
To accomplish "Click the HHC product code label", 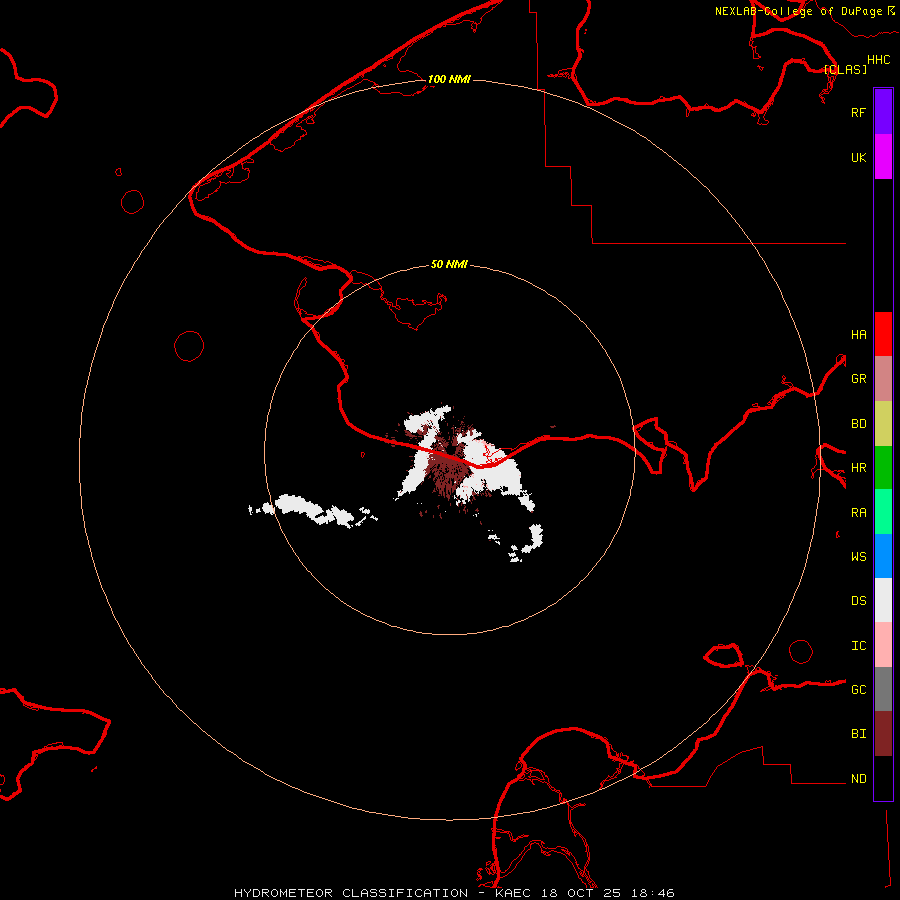I will (x=879, y=60).
